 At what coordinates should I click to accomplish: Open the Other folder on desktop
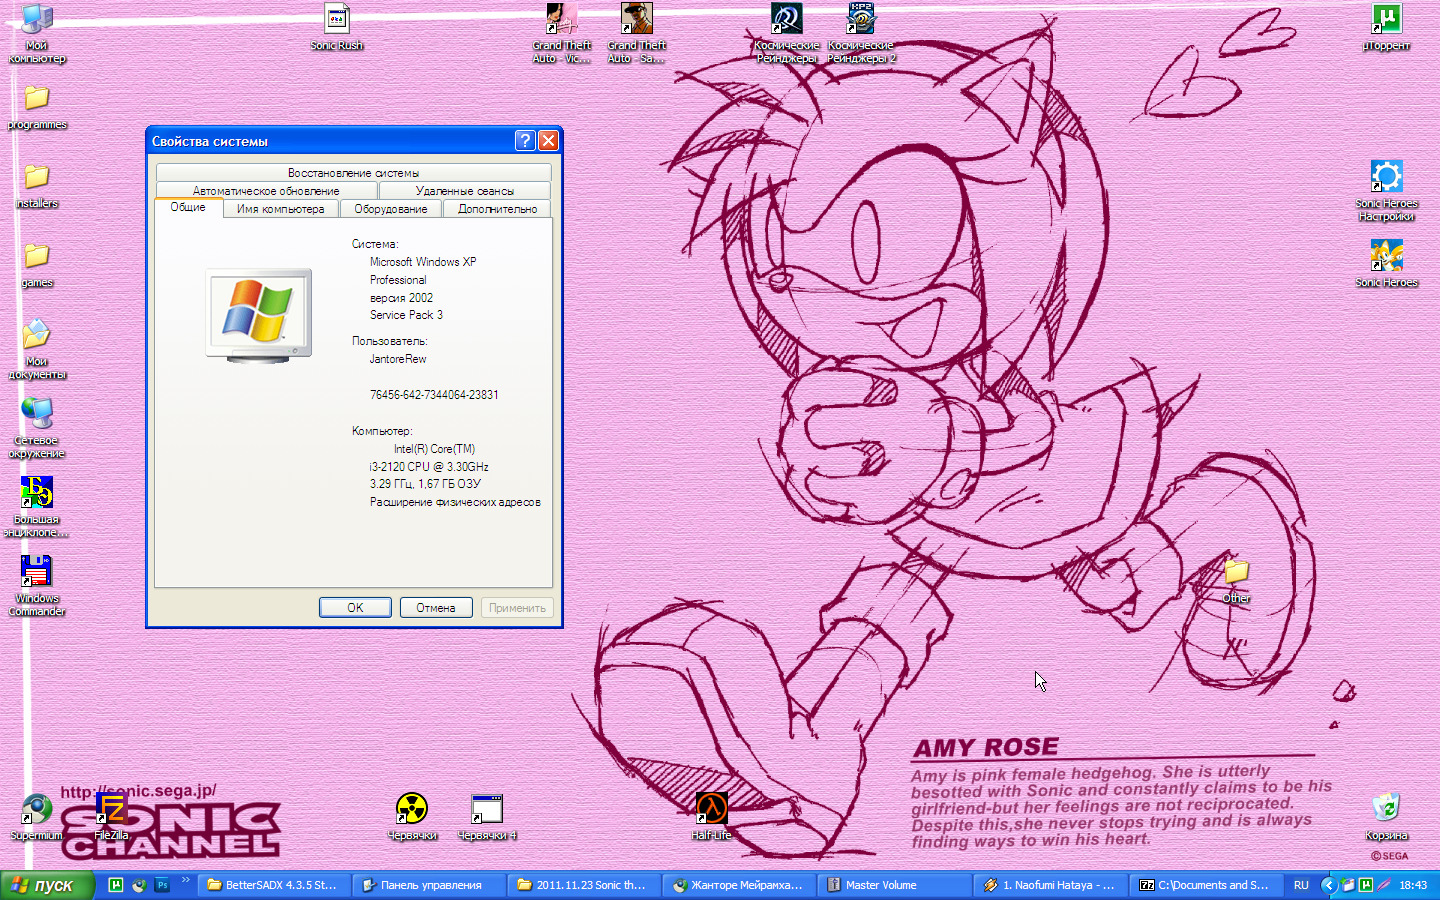pyautogui.click(x=1236, y=572)
